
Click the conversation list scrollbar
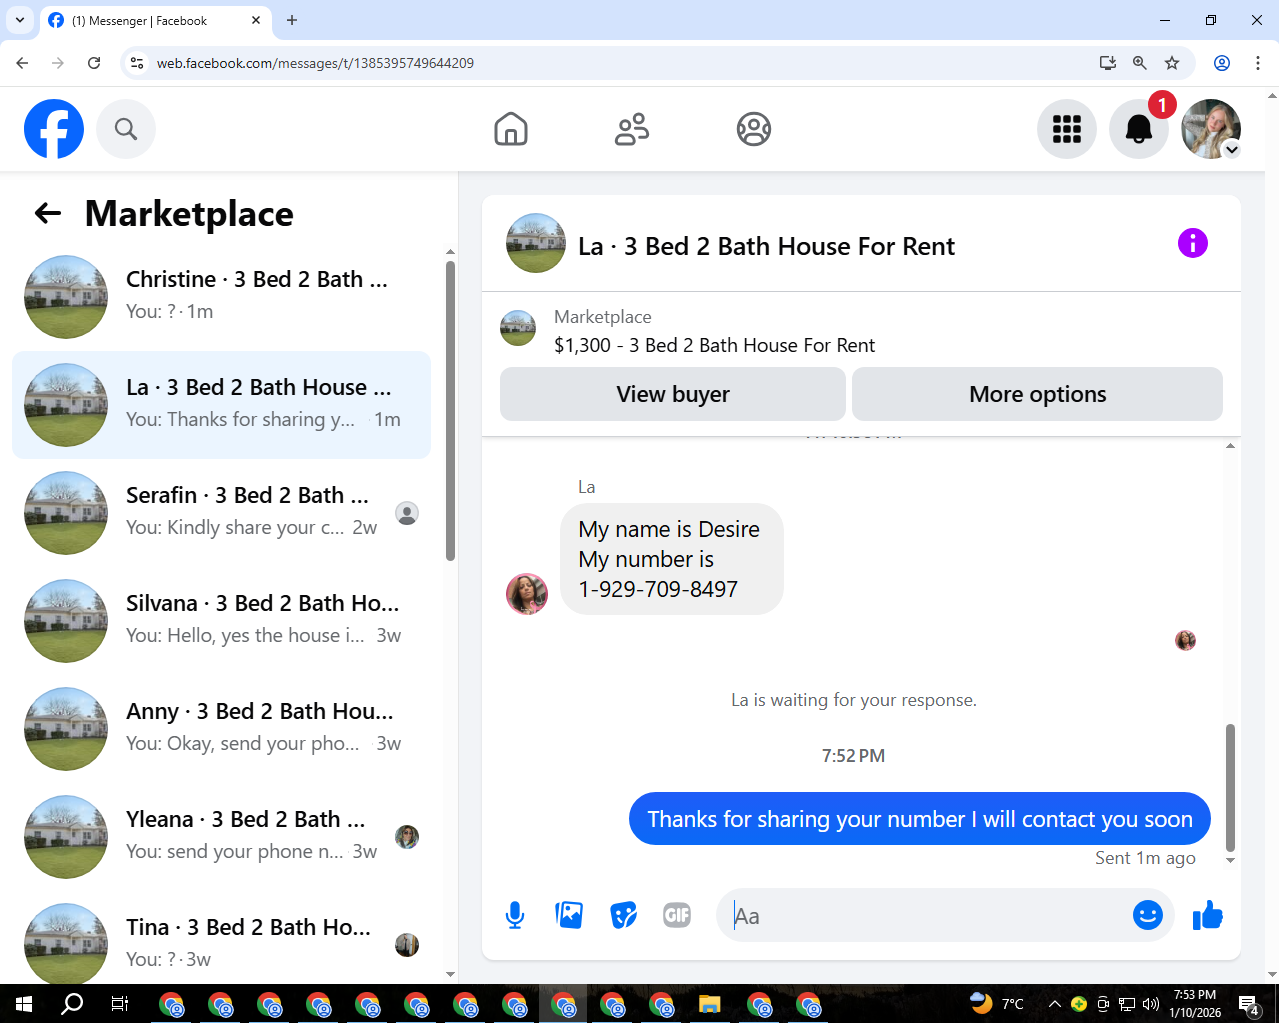click(x=450, y=410)
